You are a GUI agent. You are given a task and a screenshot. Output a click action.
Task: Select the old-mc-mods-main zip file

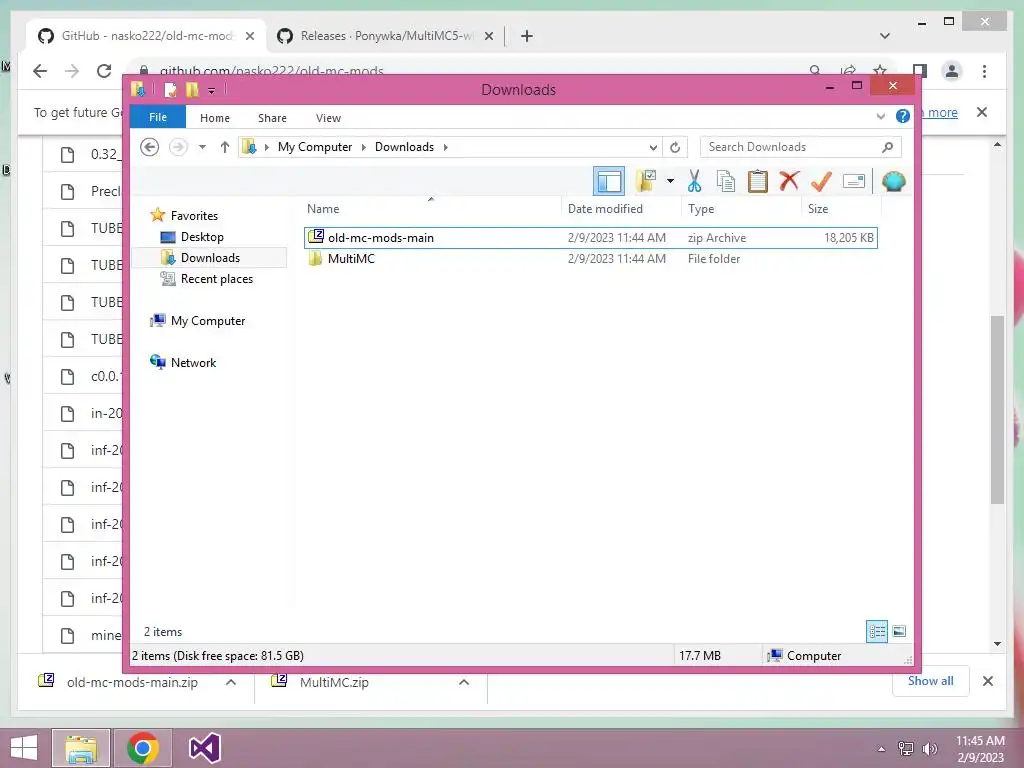[590, 238]
